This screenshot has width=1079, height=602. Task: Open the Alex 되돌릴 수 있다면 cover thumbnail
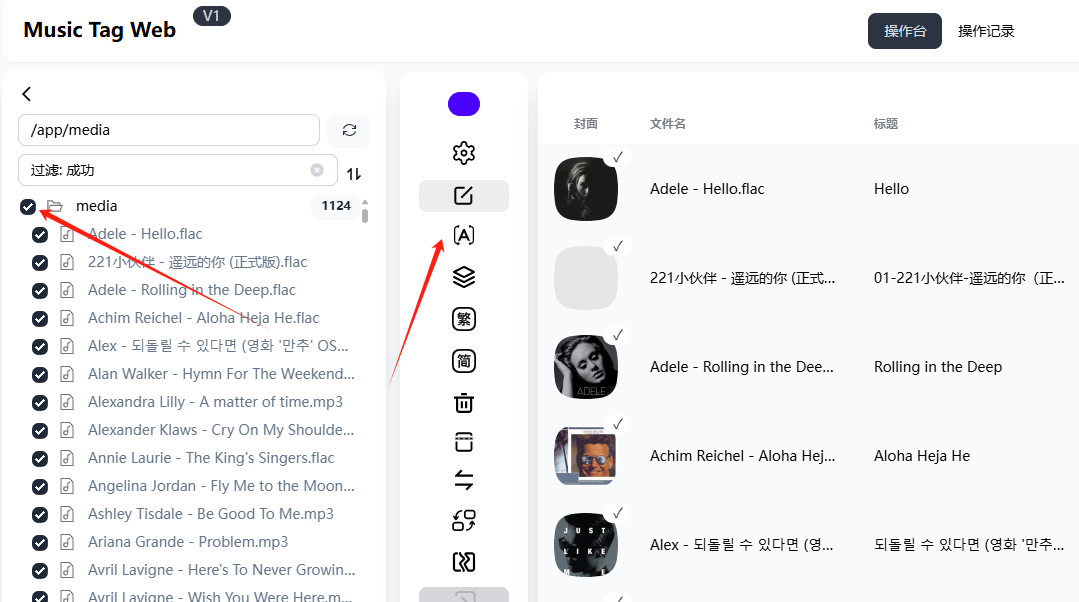coord(586,545)
